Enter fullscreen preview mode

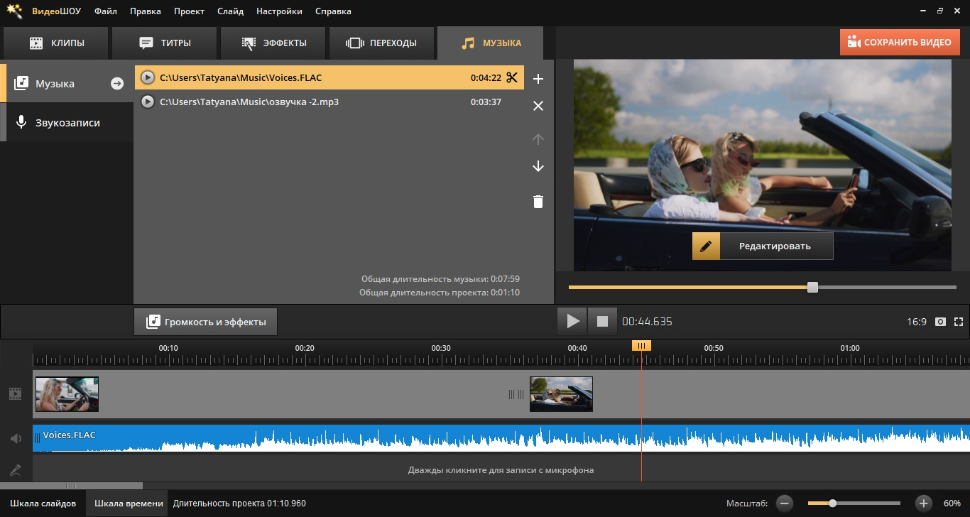pos(958,322)
